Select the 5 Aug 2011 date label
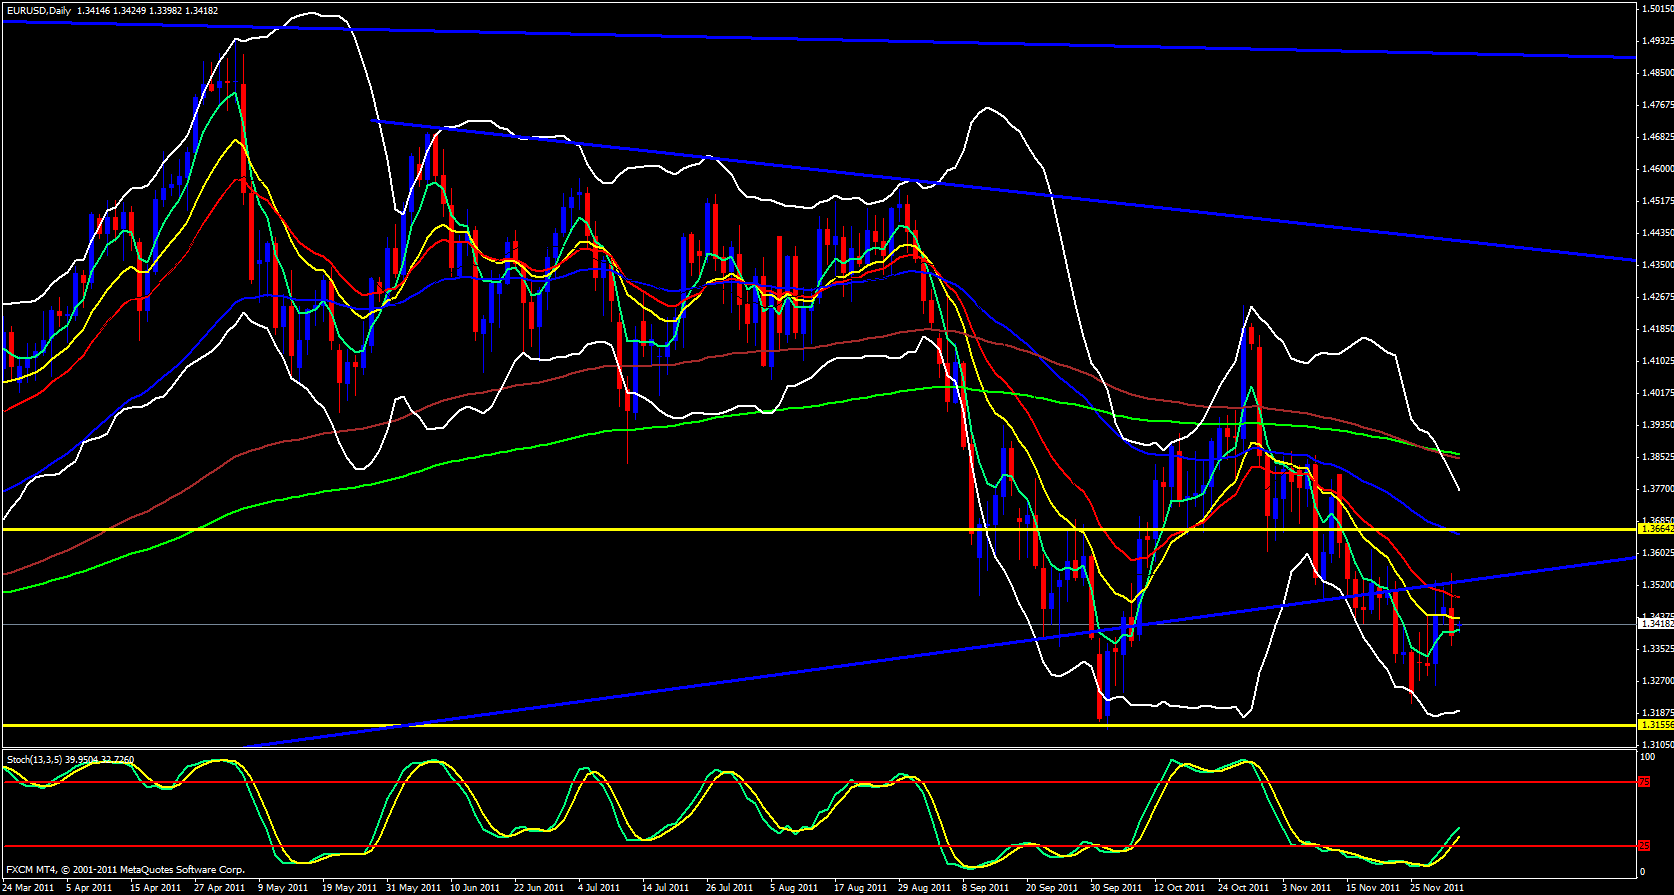This screenshot has height=895, width=1674. click(794, 887)
